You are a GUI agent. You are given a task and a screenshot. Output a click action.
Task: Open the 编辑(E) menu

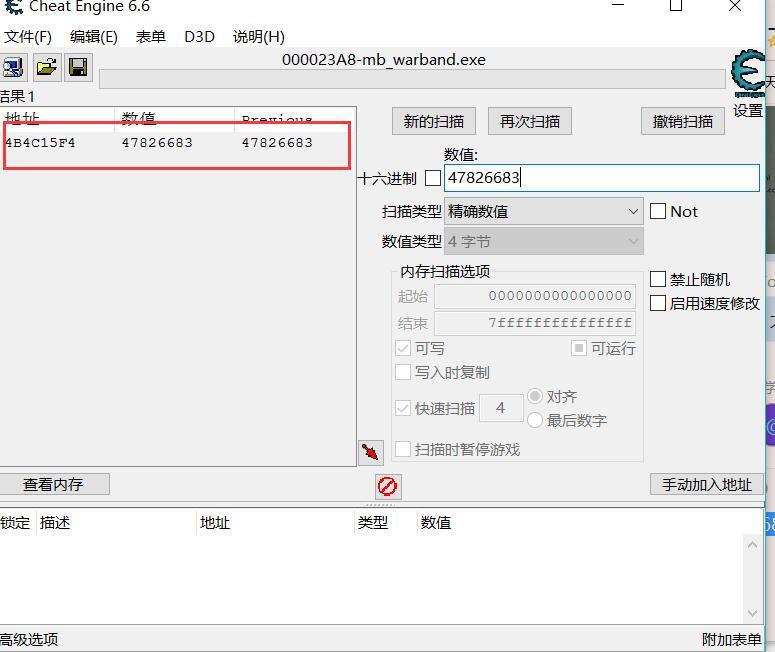94,37
